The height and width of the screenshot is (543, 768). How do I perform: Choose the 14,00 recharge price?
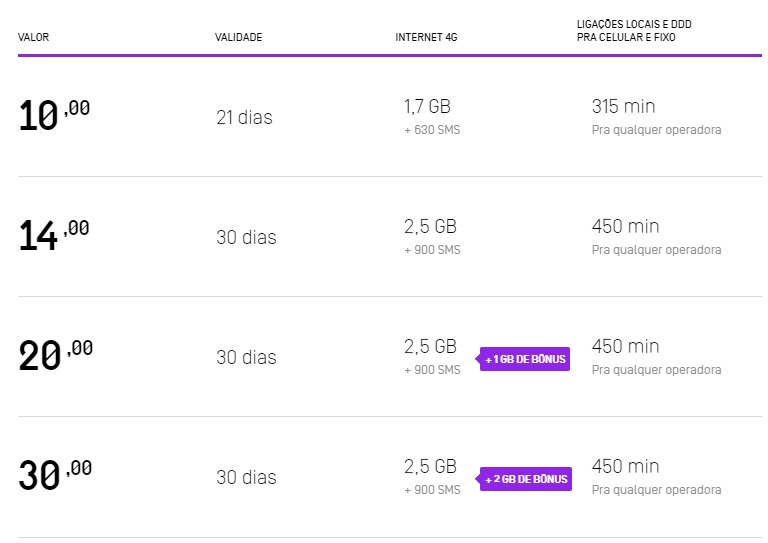[x=54, y=235]
